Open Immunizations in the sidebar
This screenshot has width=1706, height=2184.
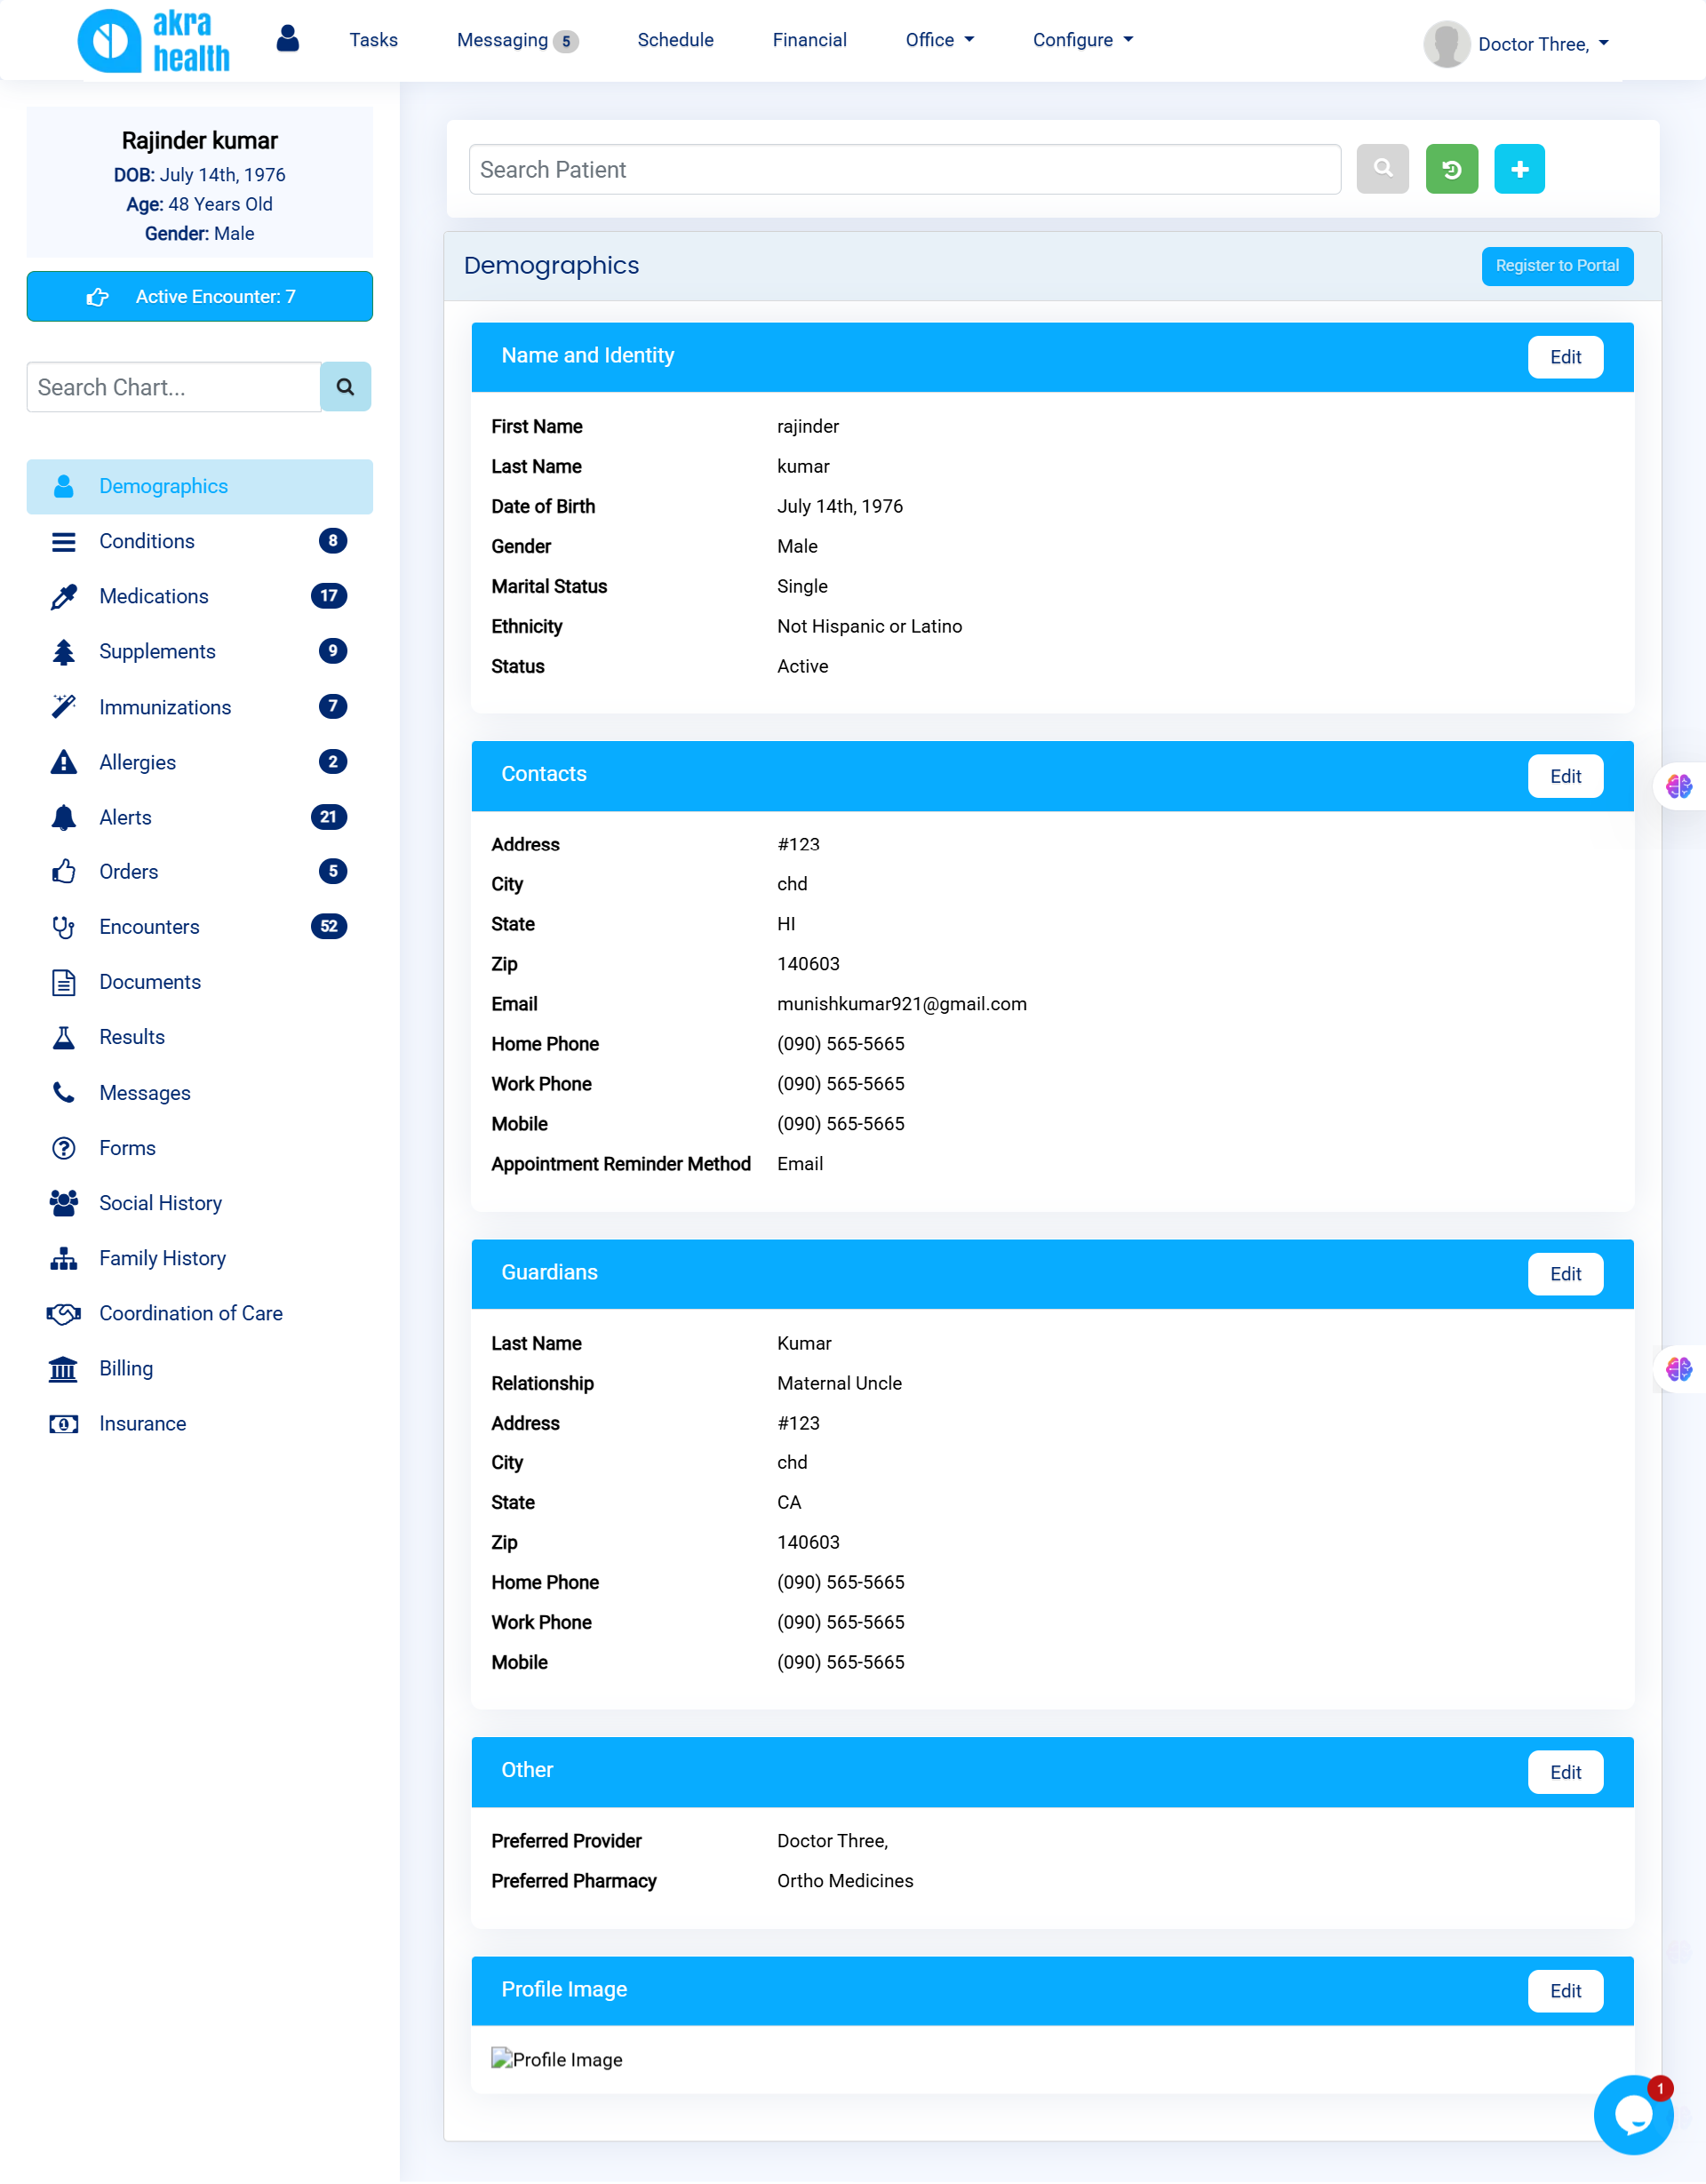pyautogui.click(x=165, y=707)
